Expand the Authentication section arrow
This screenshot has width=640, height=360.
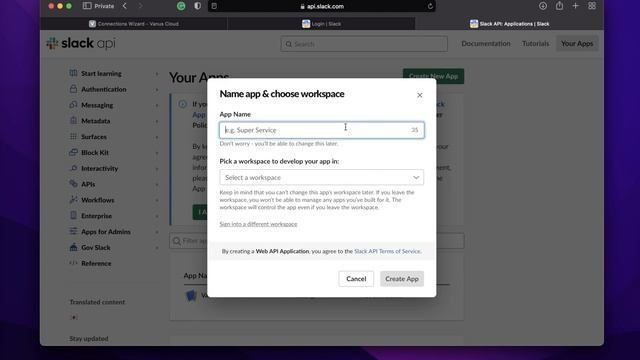157,89
